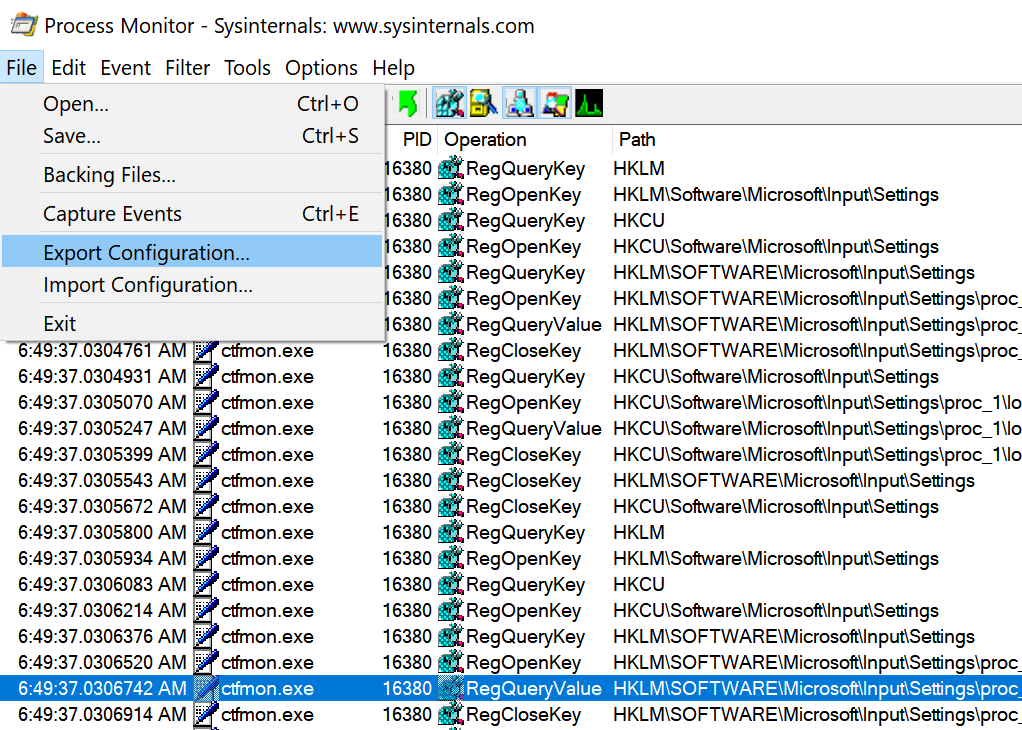The width and height of the screenshot is (1022, 730).
Task: Open the Help menu
Action: pos(394,68)
